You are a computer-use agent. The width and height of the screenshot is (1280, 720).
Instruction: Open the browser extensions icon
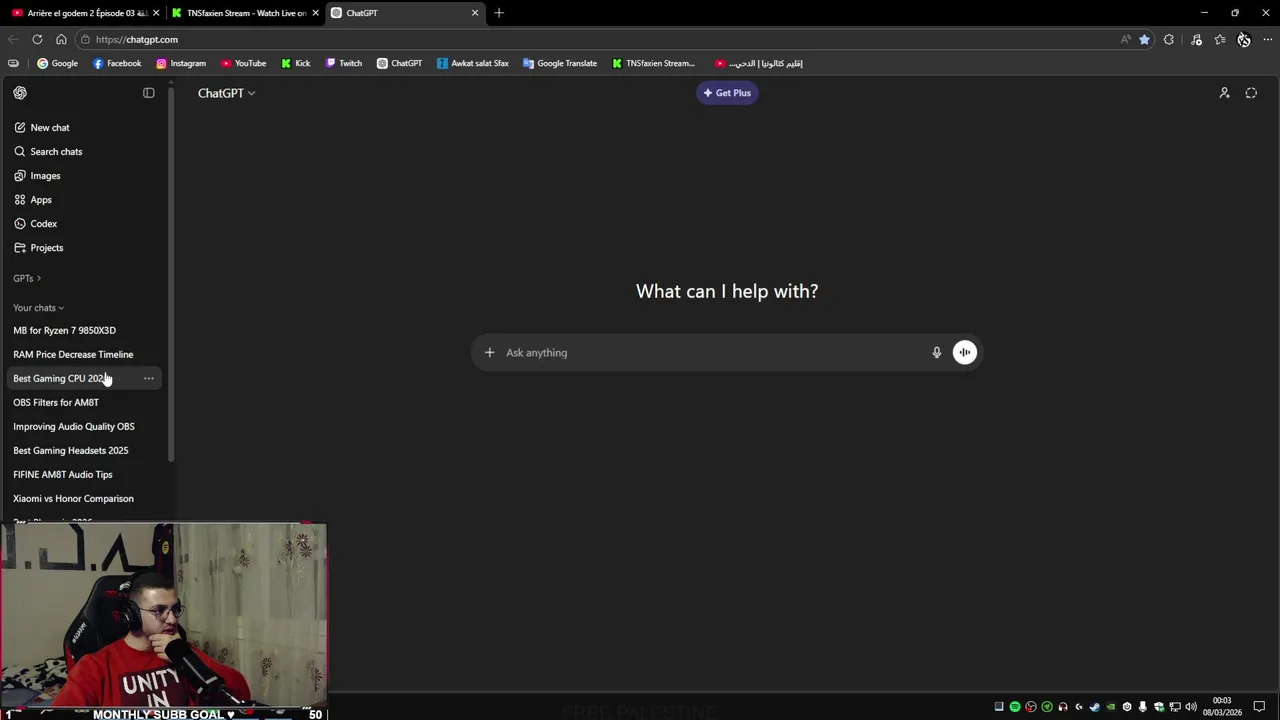click(1169, 39)
